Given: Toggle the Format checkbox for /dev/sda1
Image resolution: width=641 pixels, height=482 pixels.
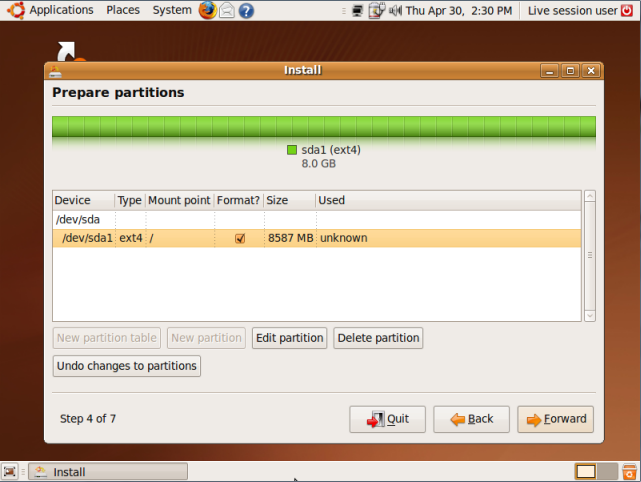Looking at the screenshot, I should pos(240,238).
